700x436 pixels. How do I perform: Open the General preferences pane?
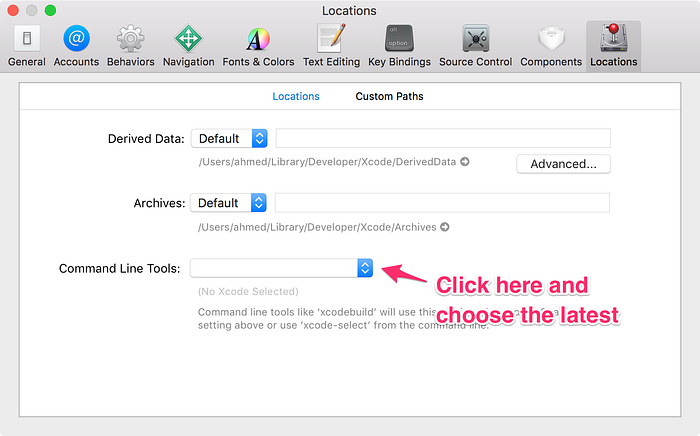[27, 46]
